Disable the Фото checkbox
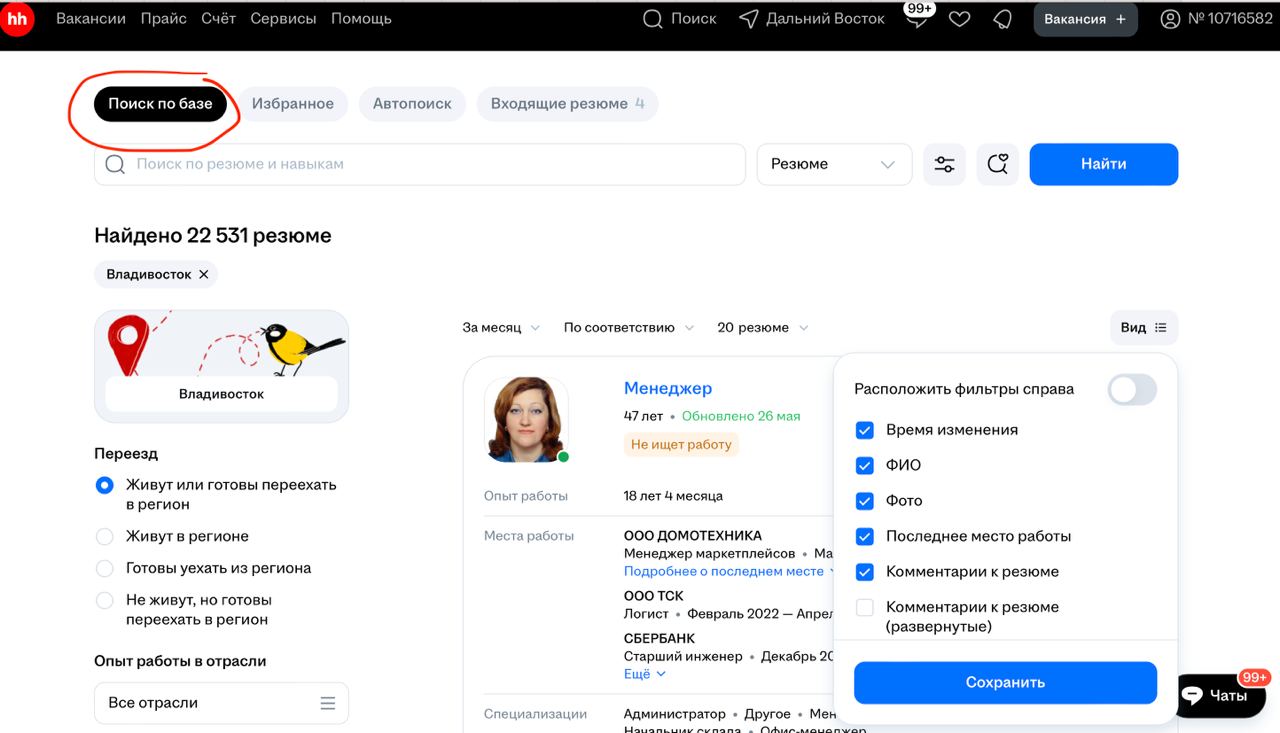Screen dimensions: 1280x733 [x=864, y=500]
